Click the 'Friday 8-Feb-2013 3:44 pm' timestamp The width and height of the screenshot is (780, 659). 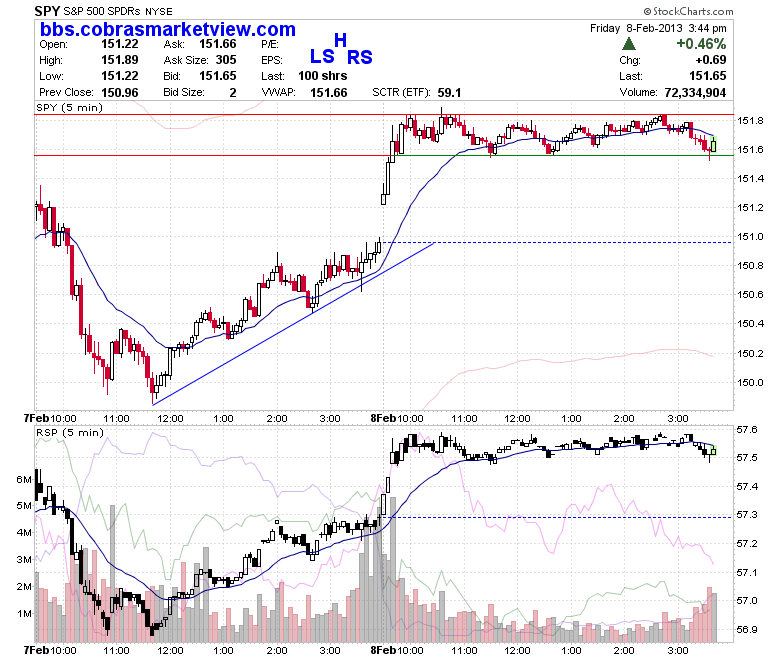tap(658, 28)
